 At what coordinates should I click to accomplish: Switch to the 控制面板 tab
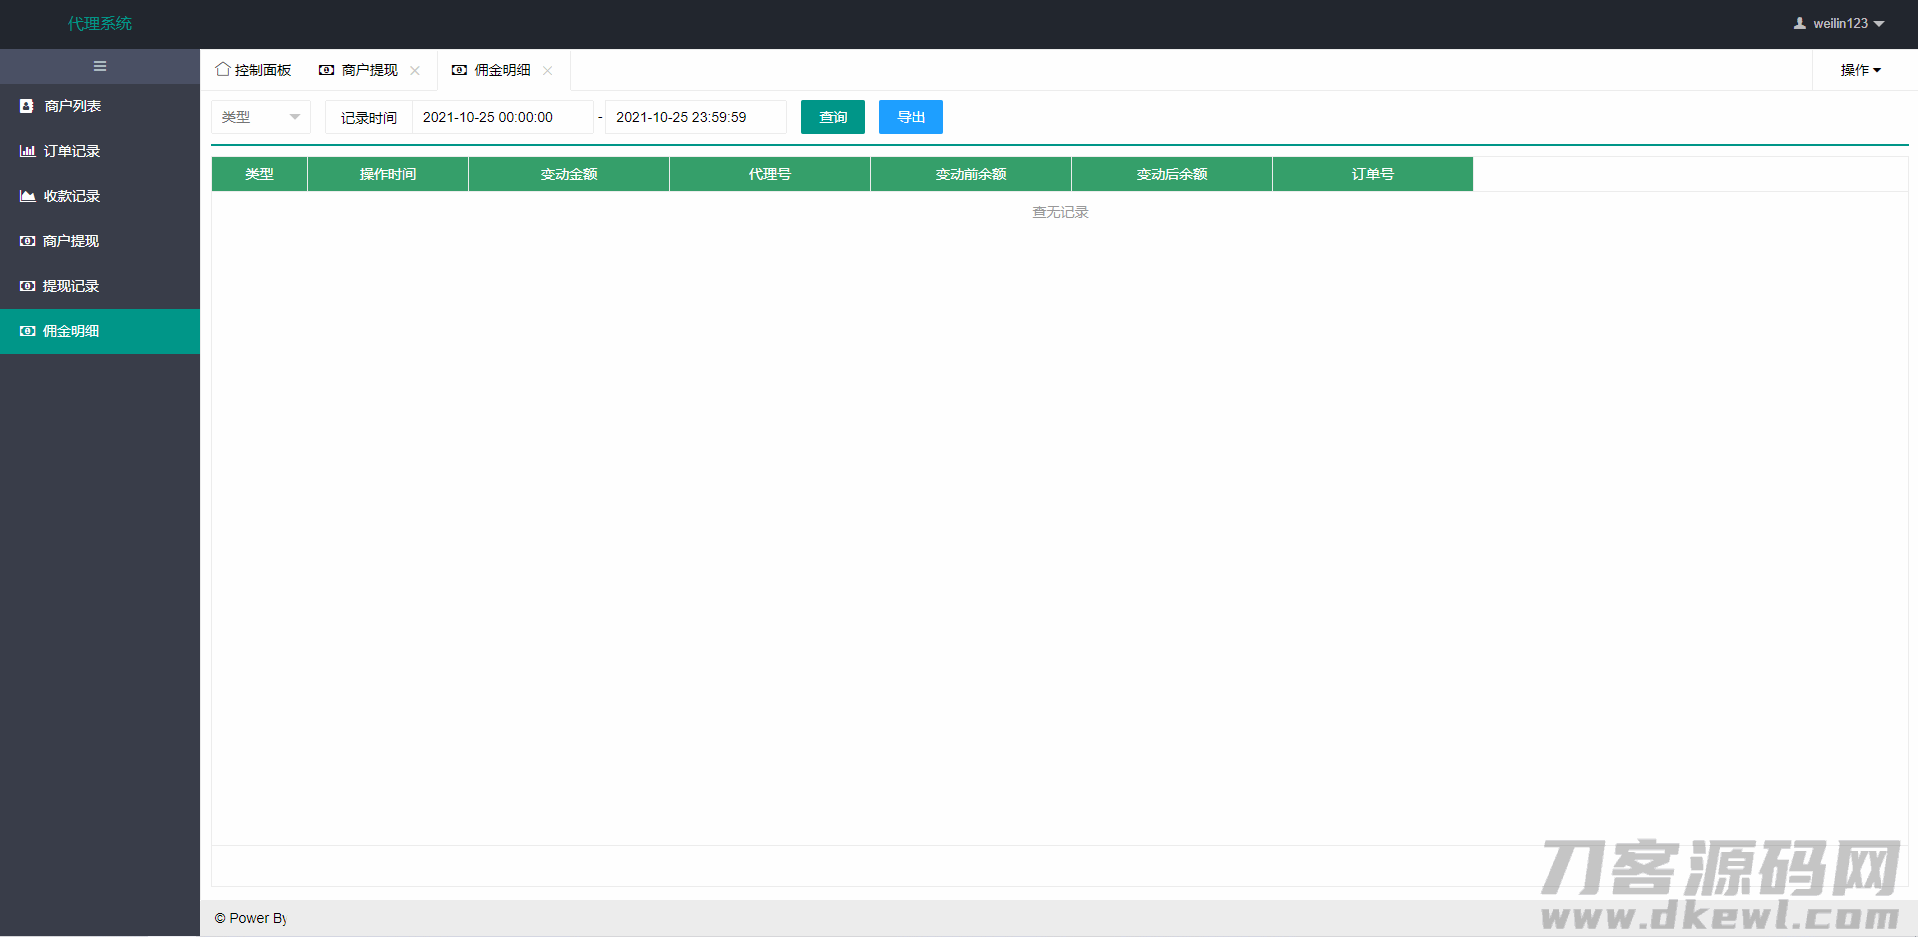point(262,70)
